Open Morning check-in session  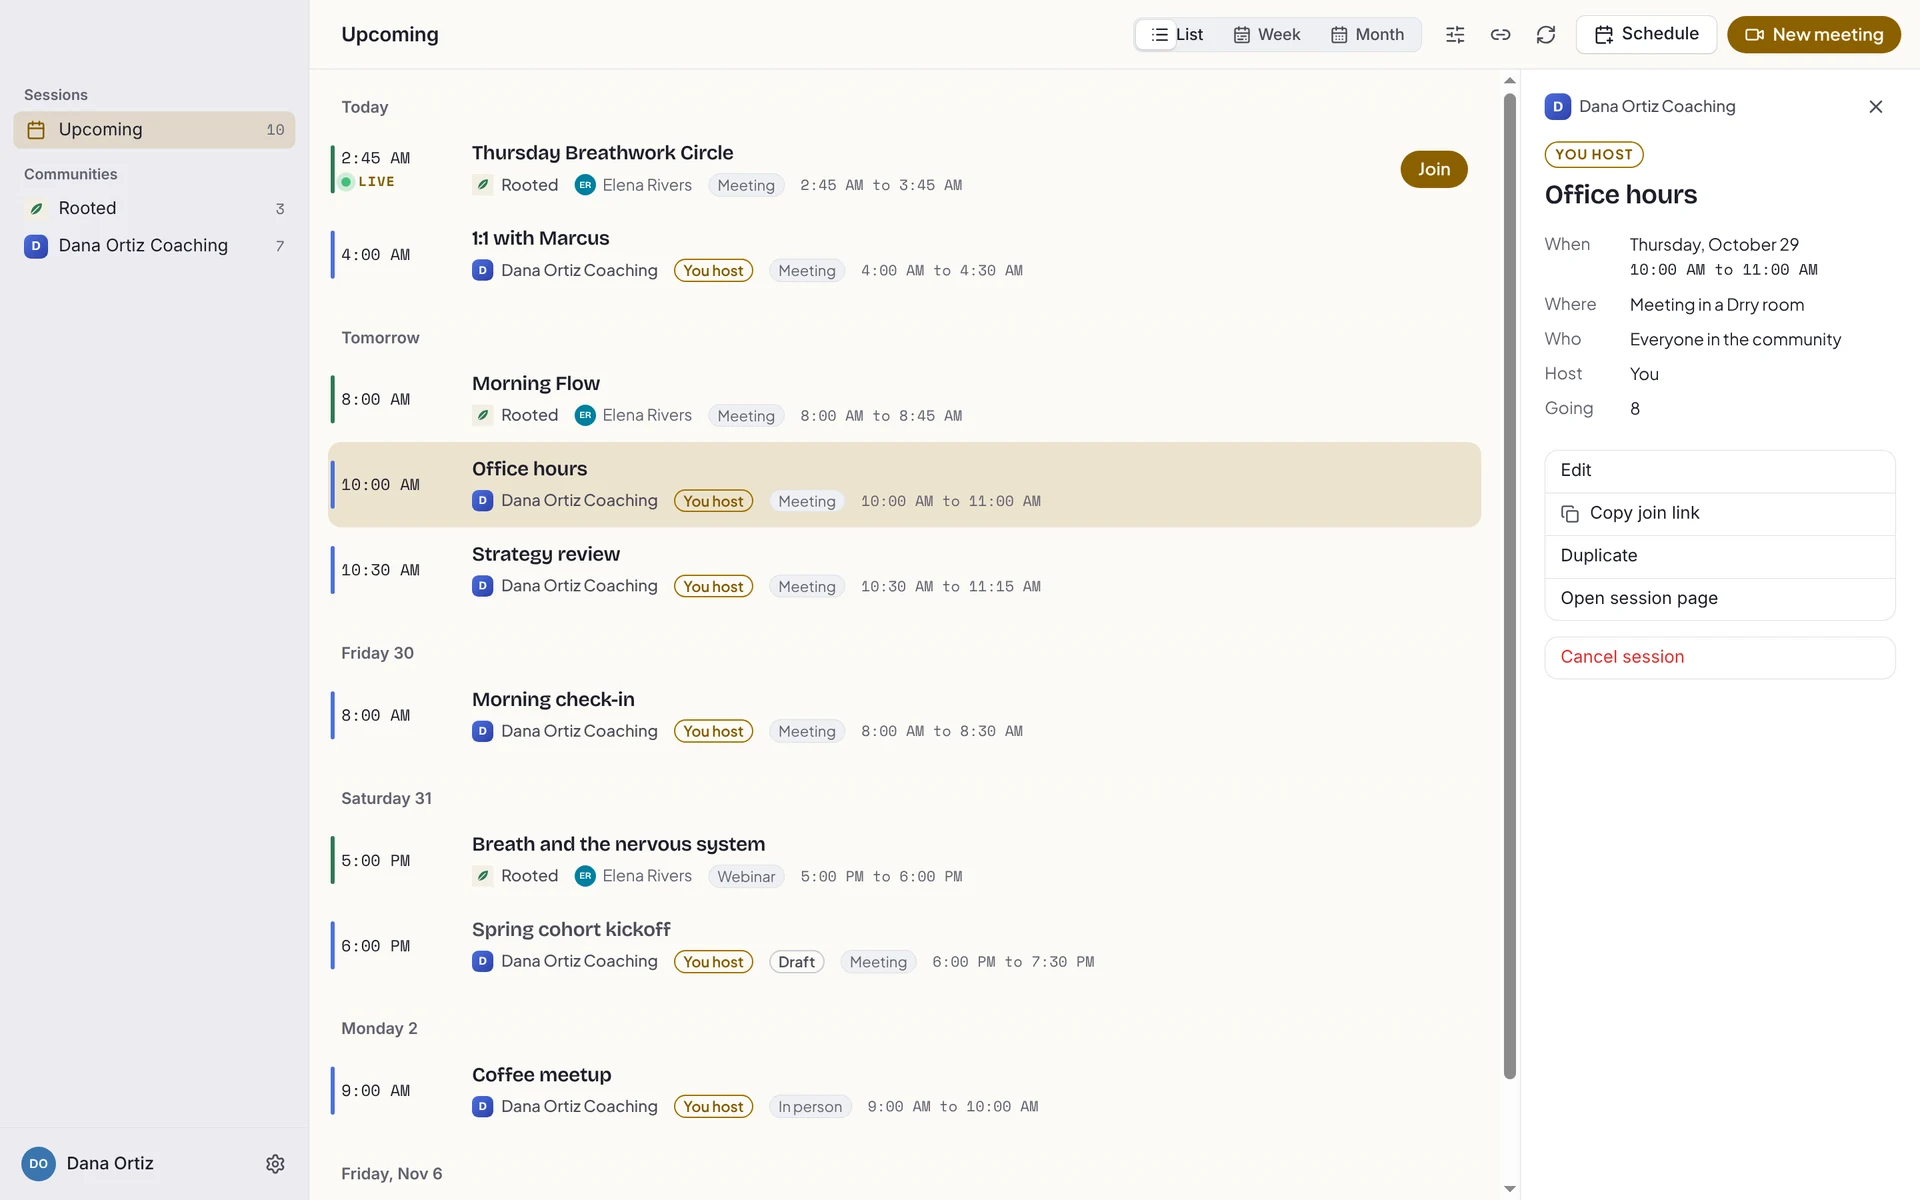(904, 716)
